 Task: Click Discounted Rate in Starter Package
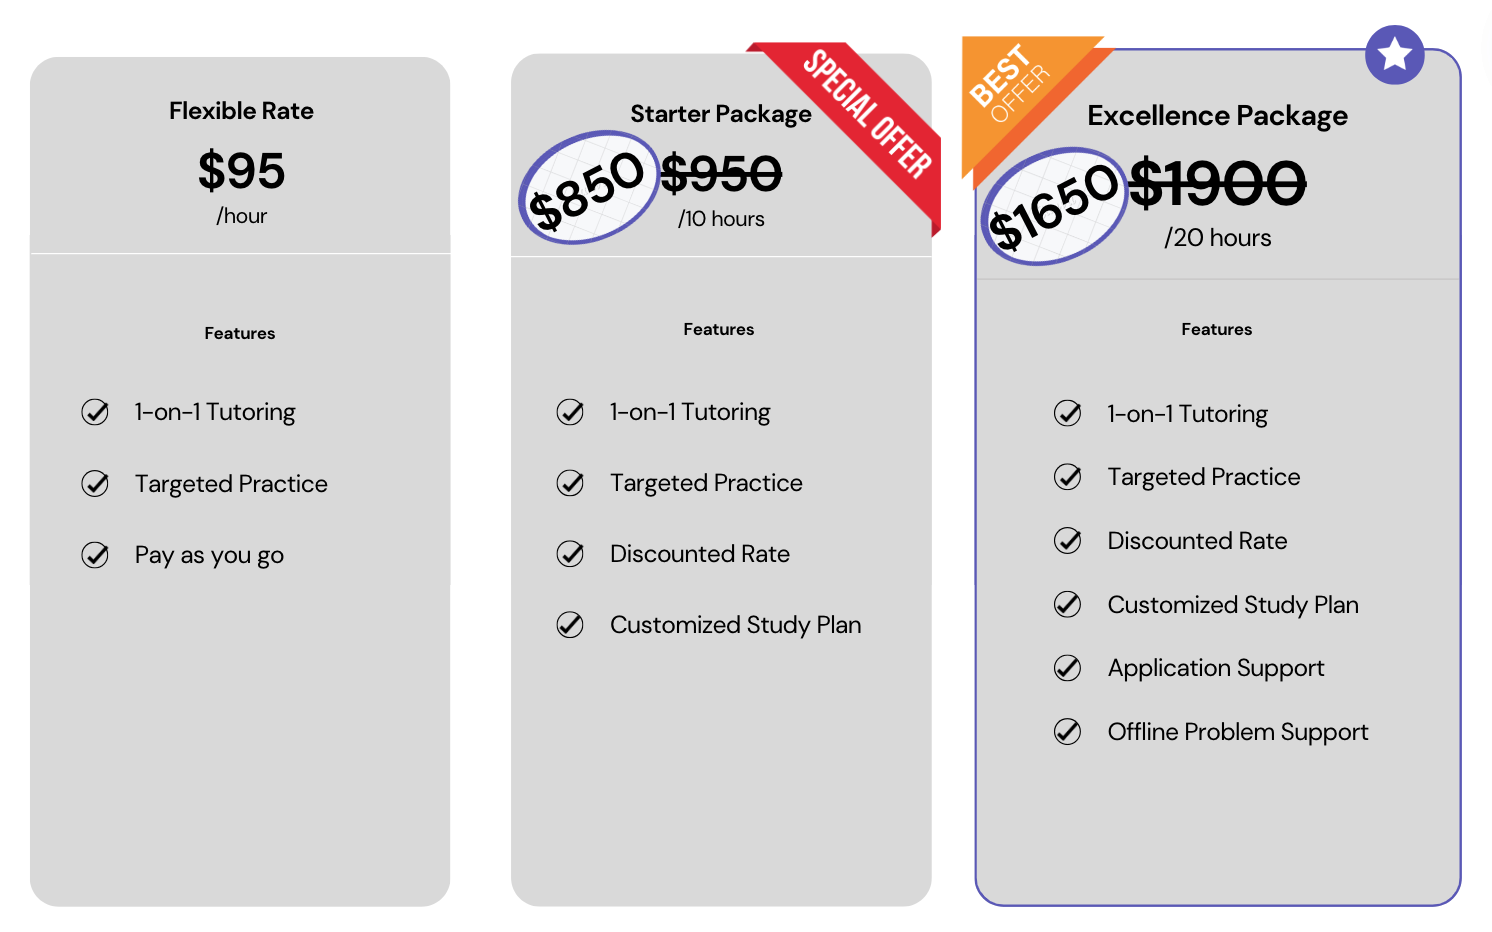point(699,554)
